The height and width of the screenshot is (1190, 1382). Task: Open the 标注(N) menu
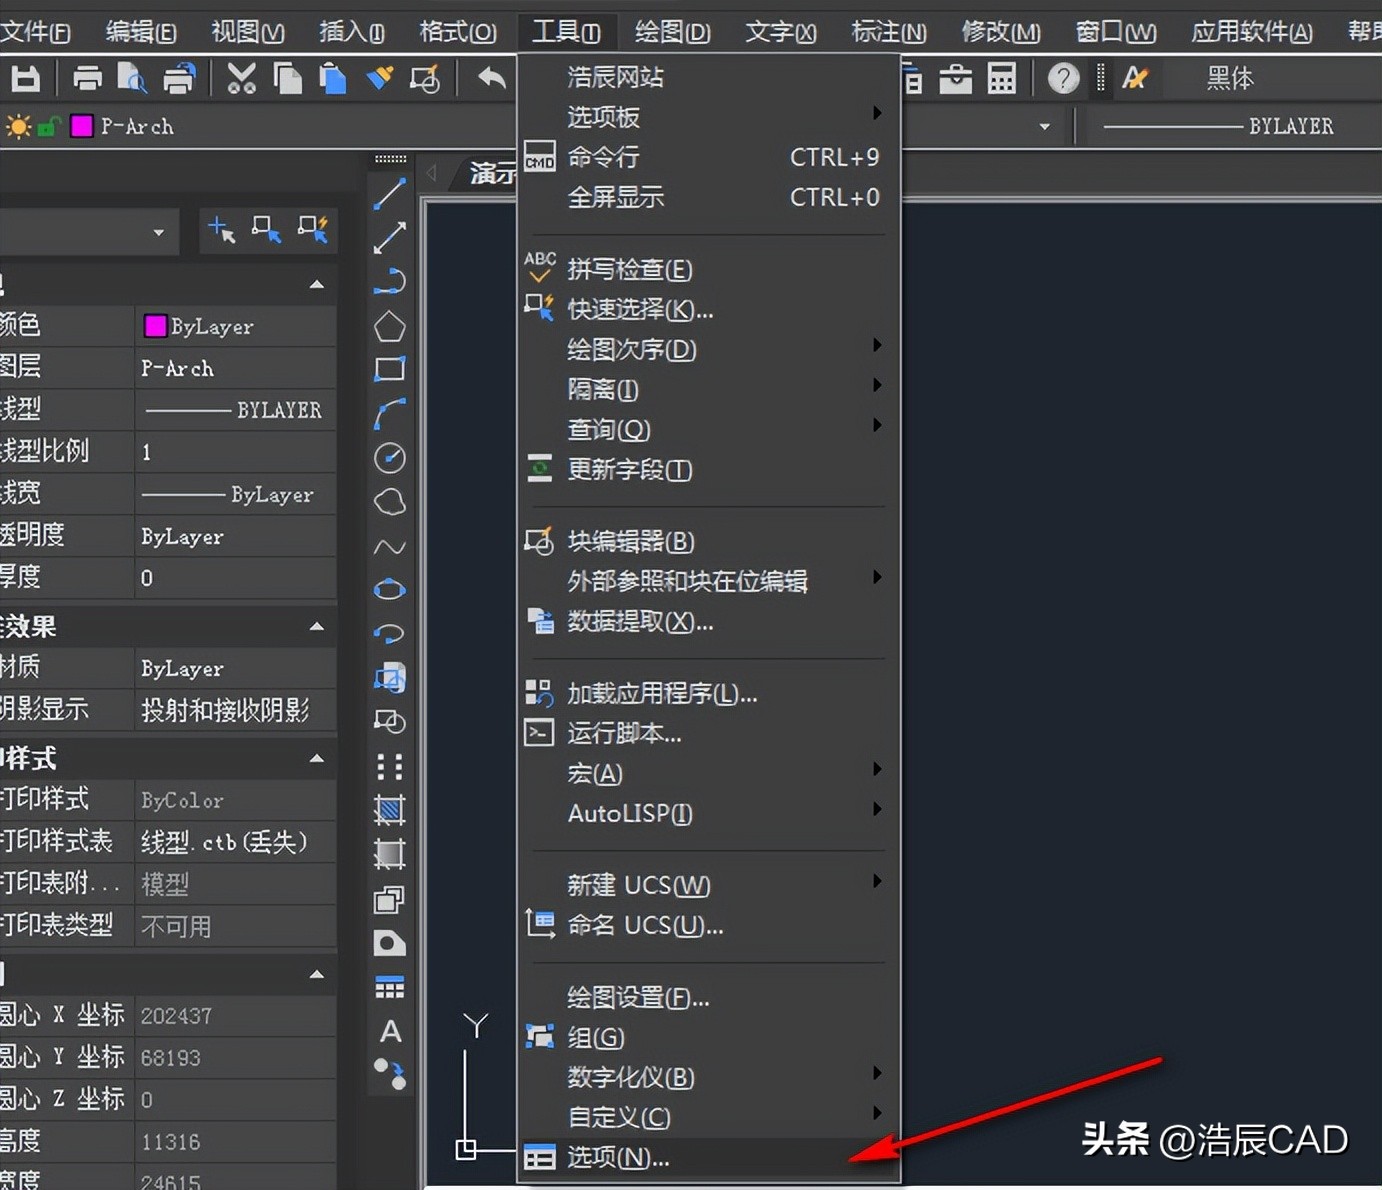(x=887, y=31)
